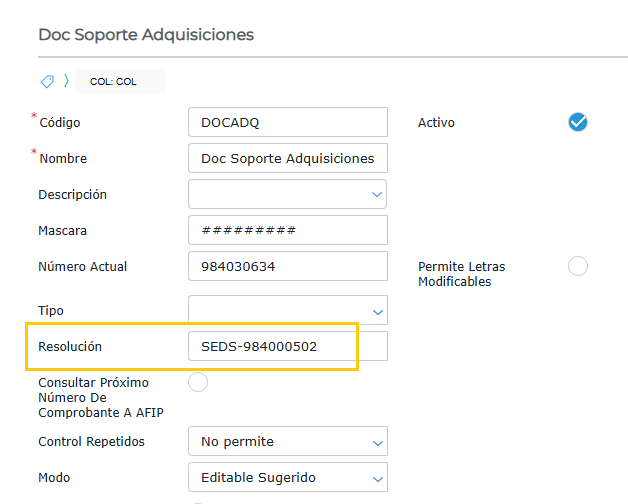Uncheck the Activo checkbox

pos(577,122)
